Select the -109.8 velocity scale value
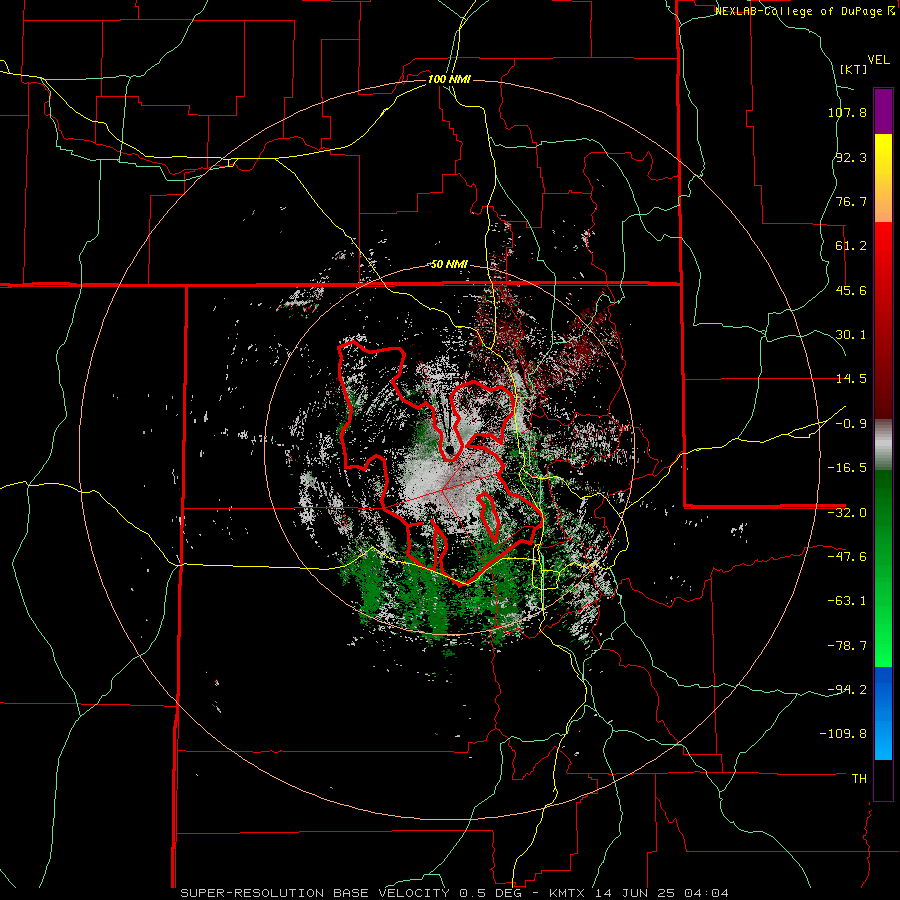 [x=843, y=734]
